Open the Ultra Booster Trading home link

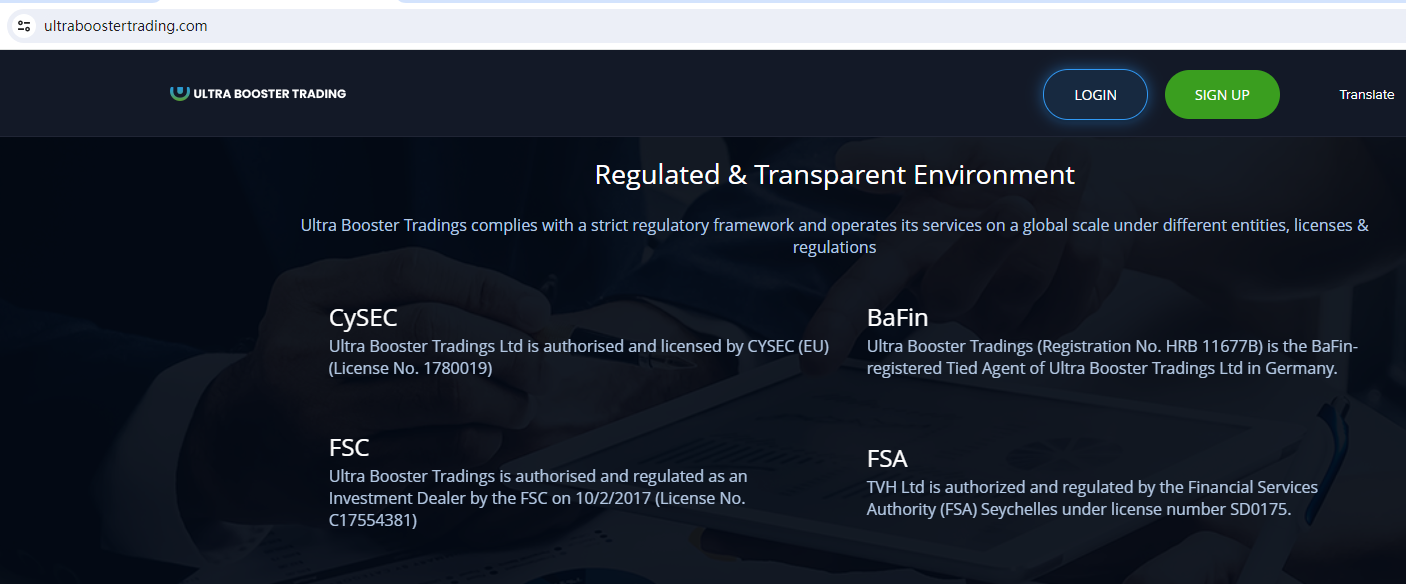tap(269, 94)
